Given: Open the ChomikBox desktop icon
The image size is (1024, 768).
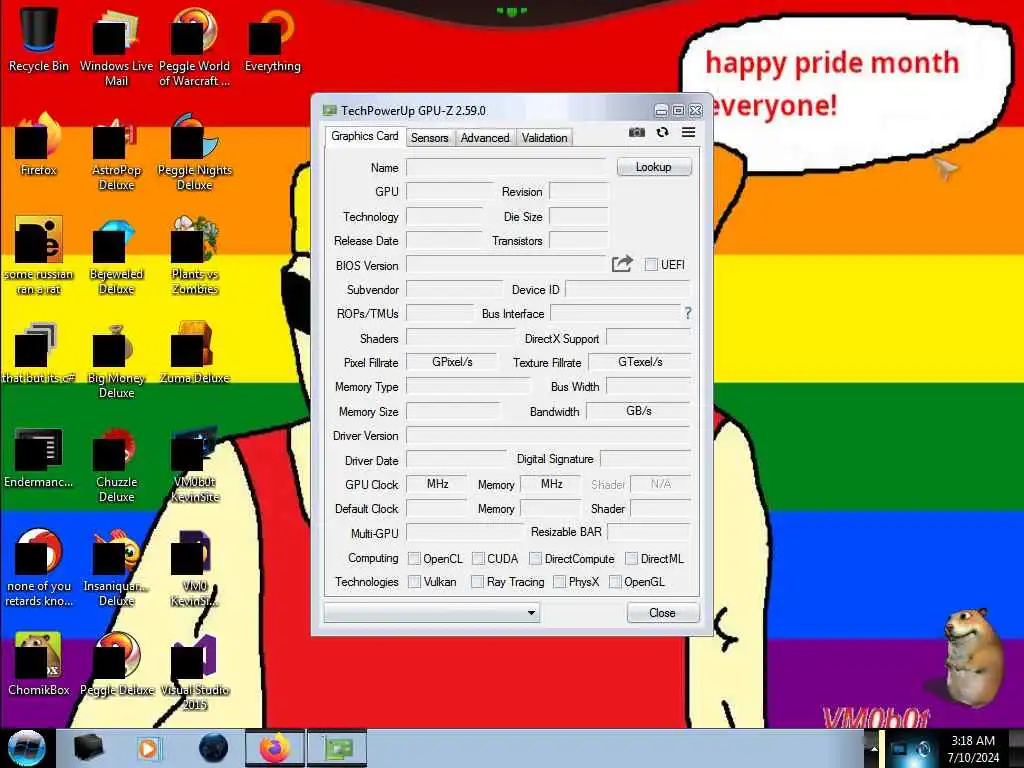Looking at the screenshot, I should (39, 664).
